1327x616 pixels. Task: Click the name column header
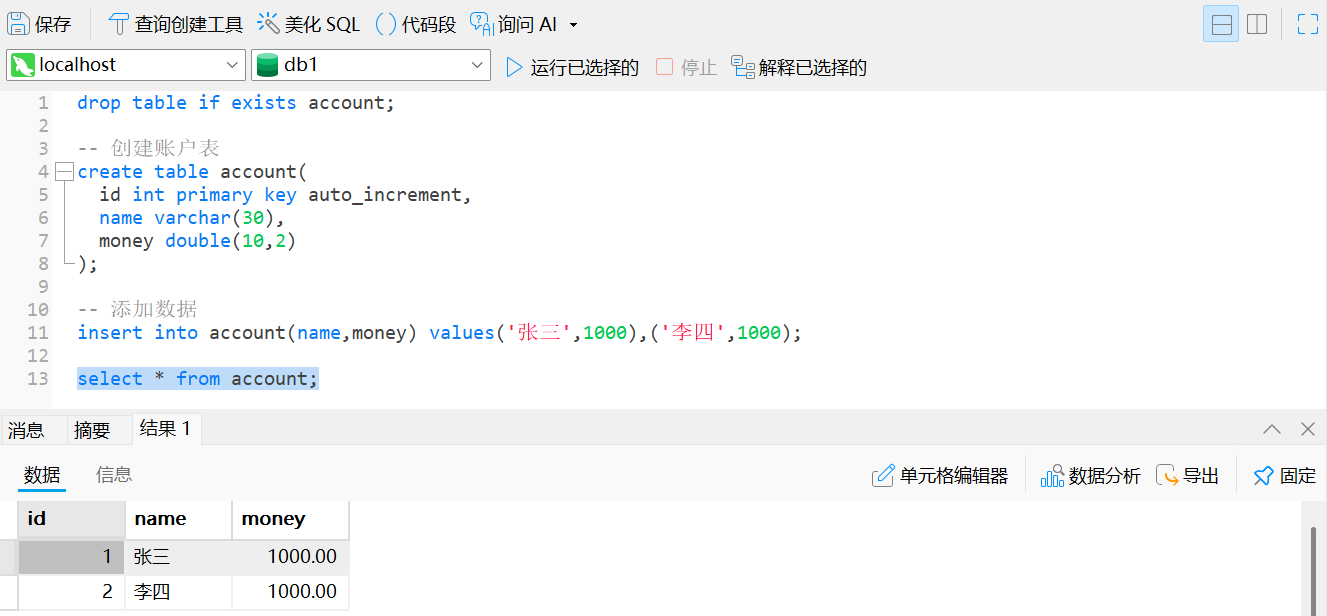[178, 519]
